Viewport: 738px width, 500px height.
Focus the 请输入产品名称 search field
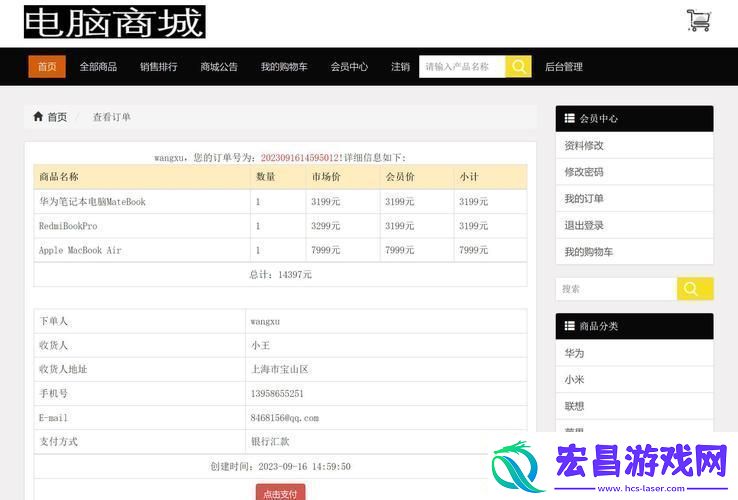(x=462, y=66)
